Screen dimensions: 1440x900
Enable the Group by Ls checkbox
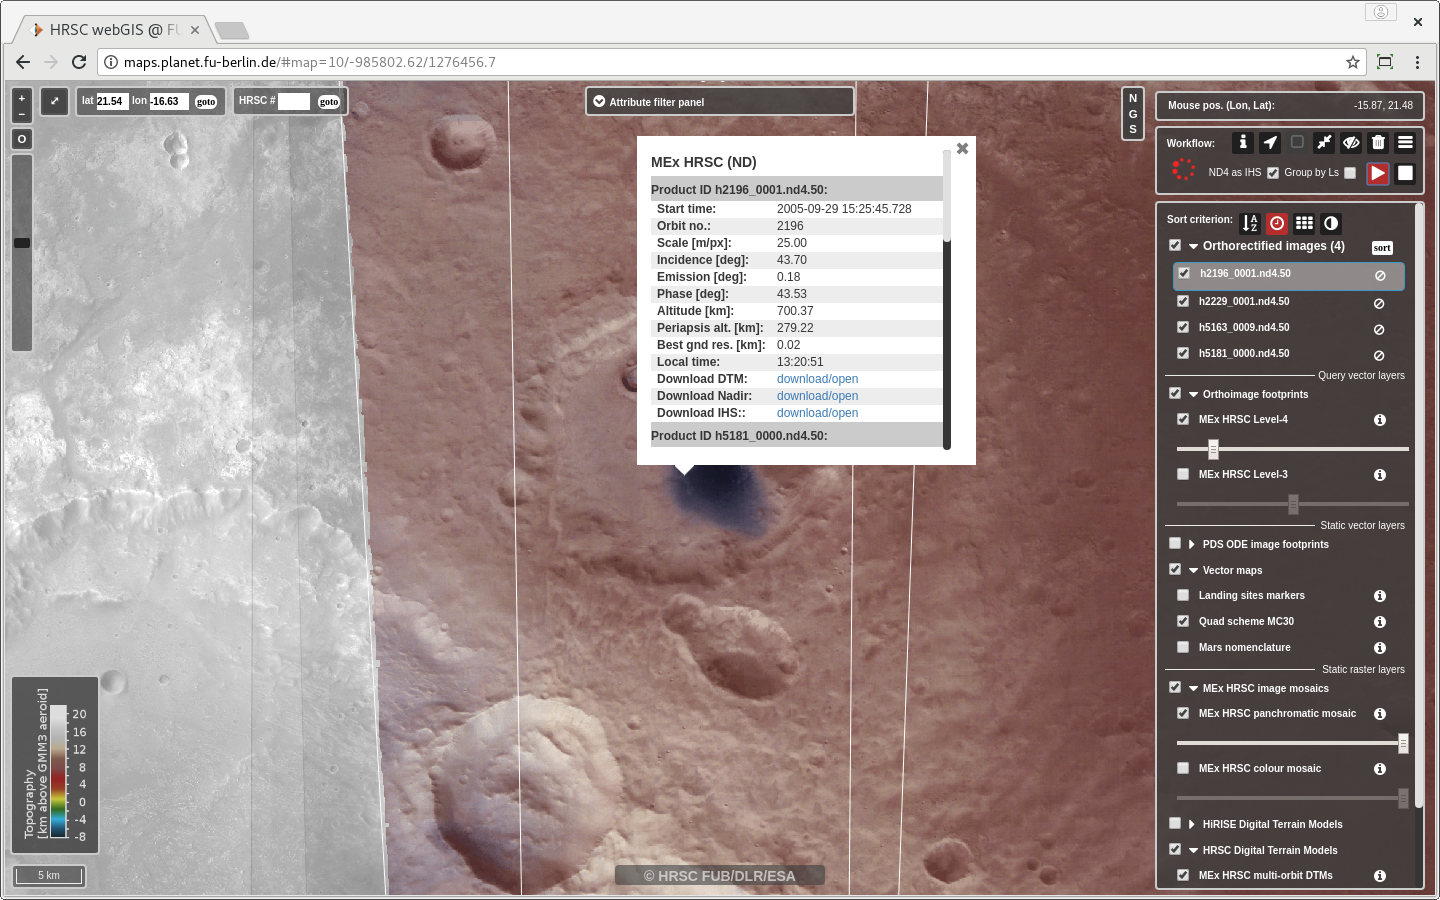(x=1350, y=173)
